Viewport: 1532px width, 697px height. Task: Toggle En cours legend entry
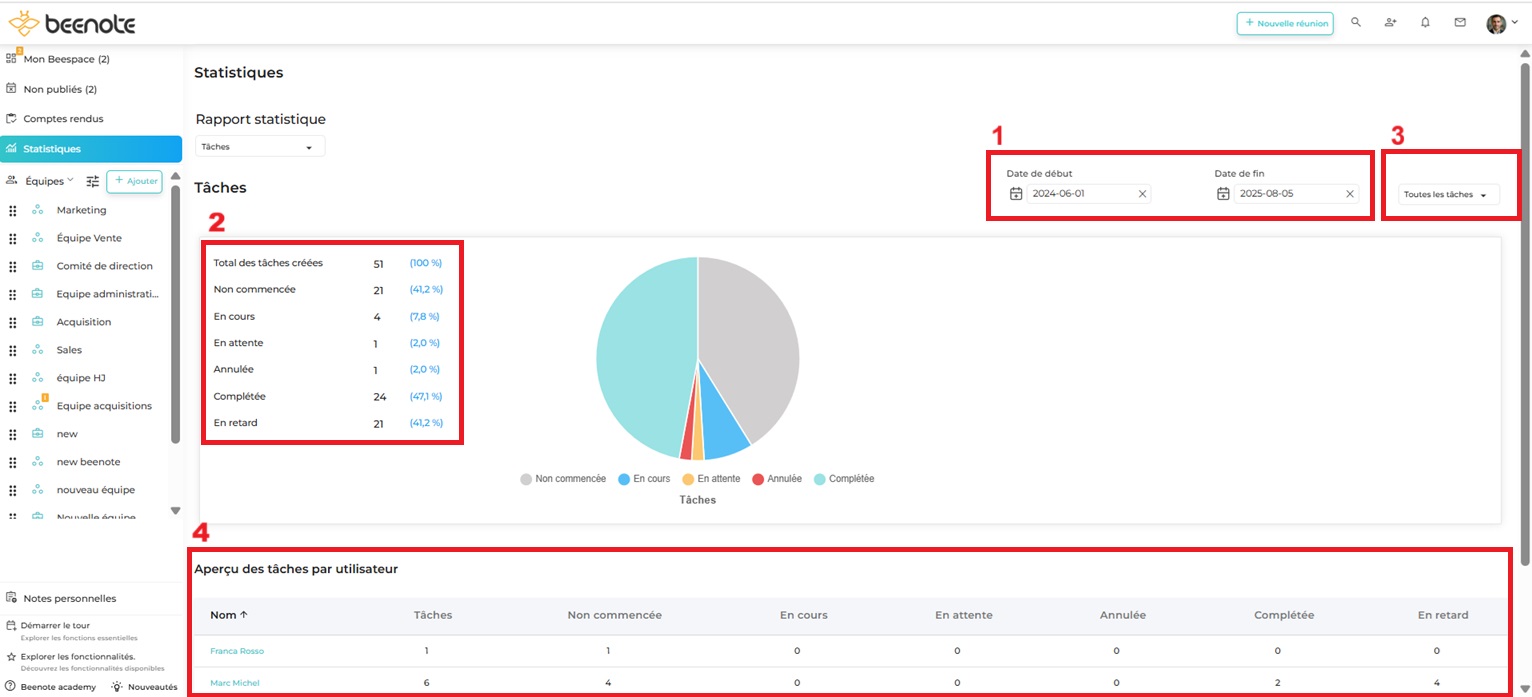[x=644, y=479]
